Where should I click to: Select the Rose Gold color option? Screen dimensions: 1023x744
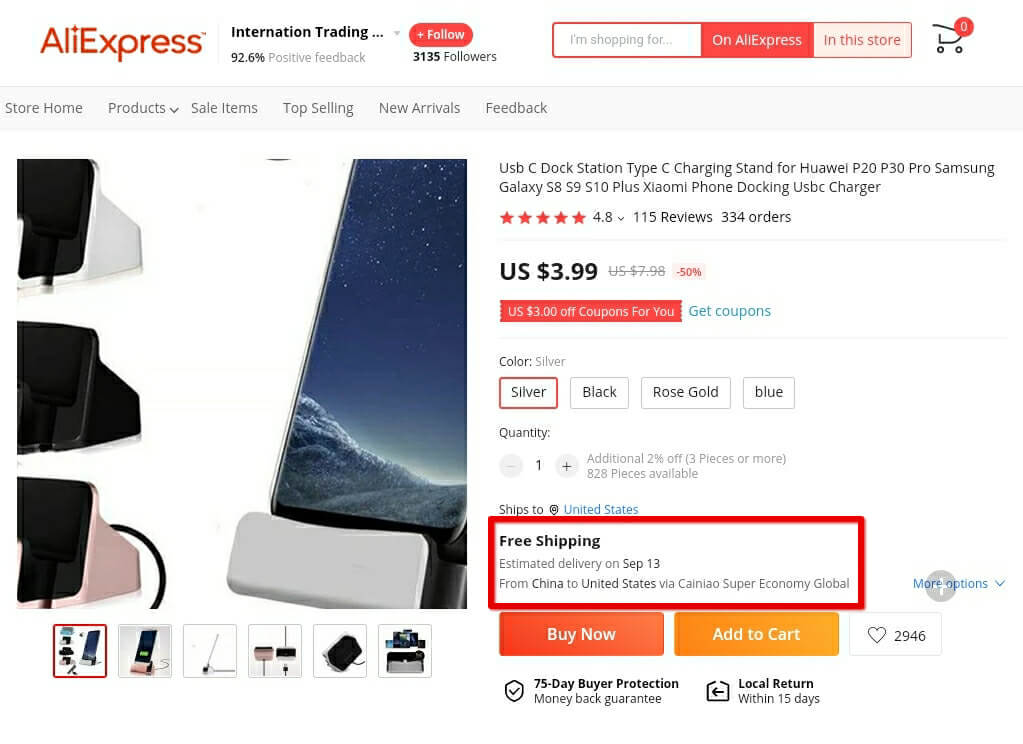[685, 392]
